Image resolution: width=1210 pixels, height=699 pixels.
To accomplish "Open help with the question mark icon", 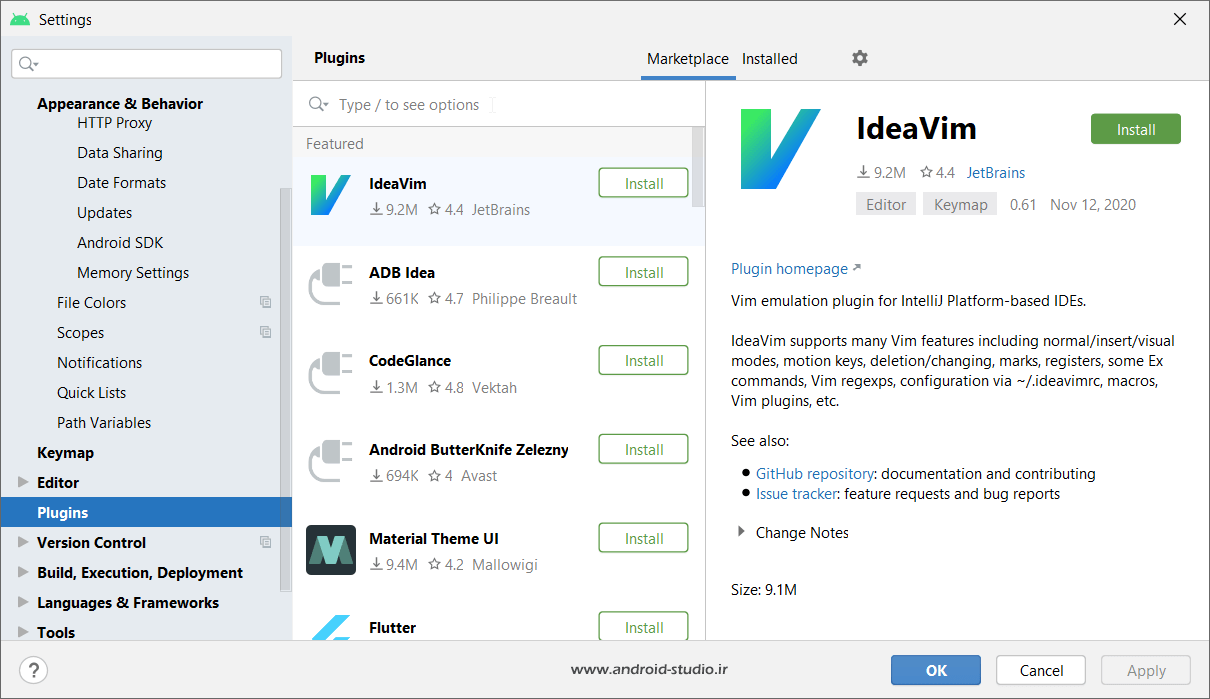I will coord(34,670).
